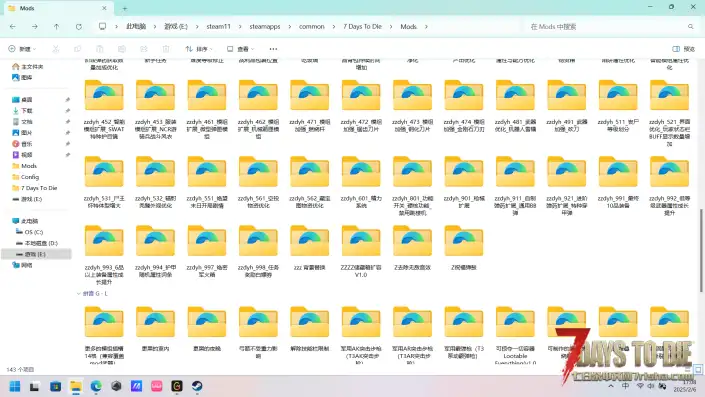The height and width of the screenshot is (397, 705).
Task: Open the new tab plus button
Action: click(x=125, y=8)
